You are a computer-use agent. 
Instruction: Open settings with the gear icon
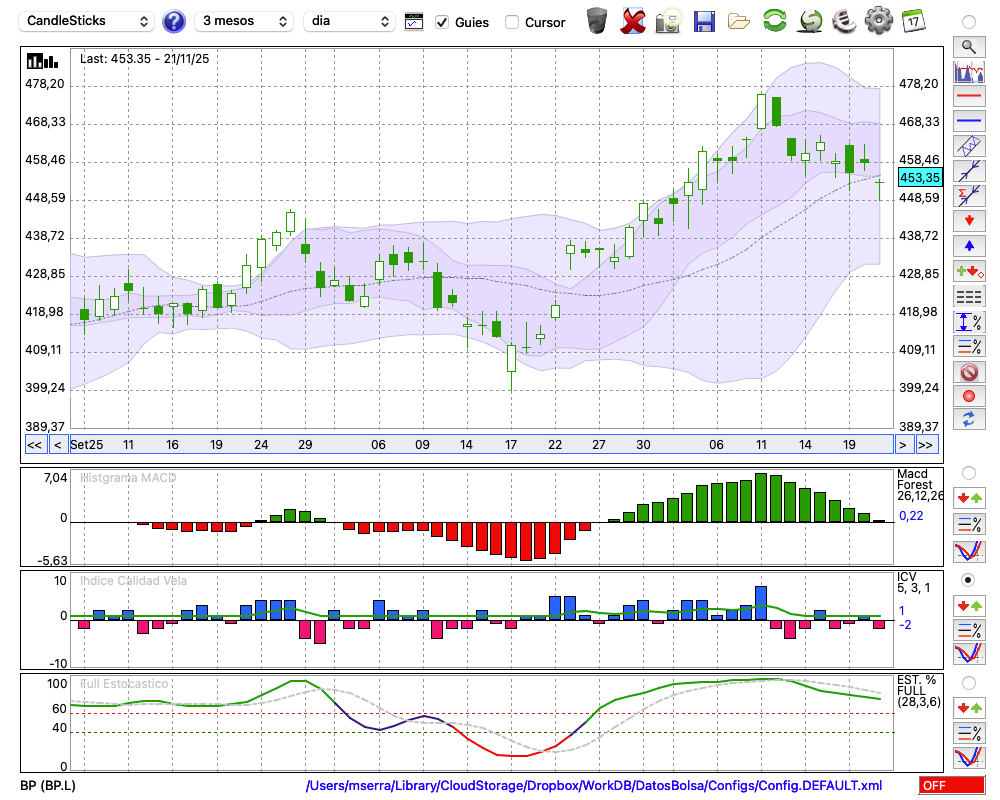click(878, 21)
